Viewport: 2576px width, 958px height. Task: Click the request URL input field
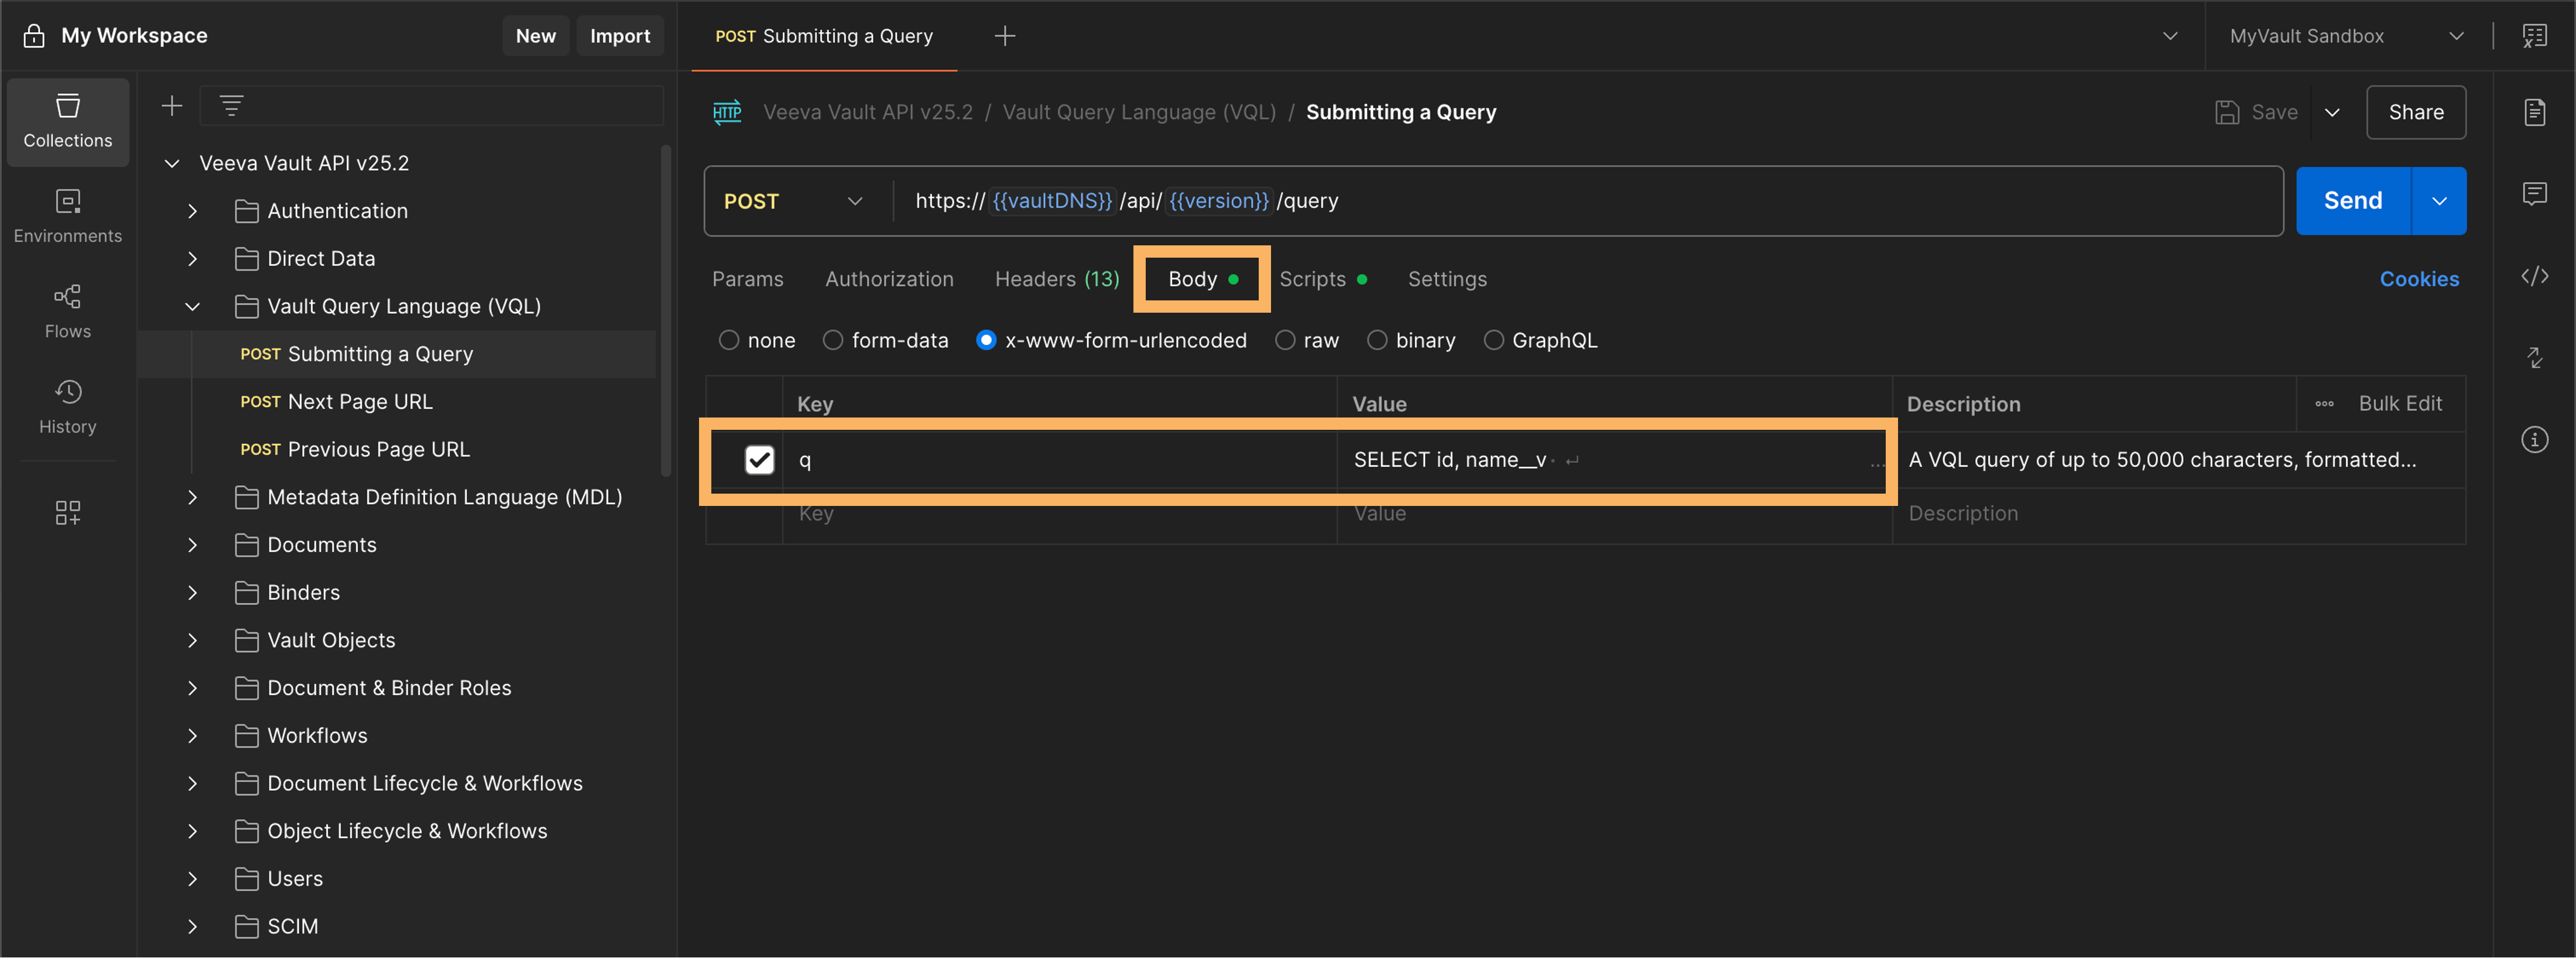(1700, 201)
